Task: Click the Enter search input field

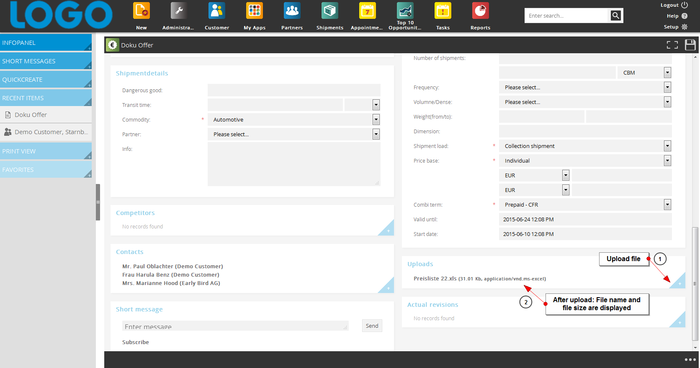Action: (x=567, y=16)
